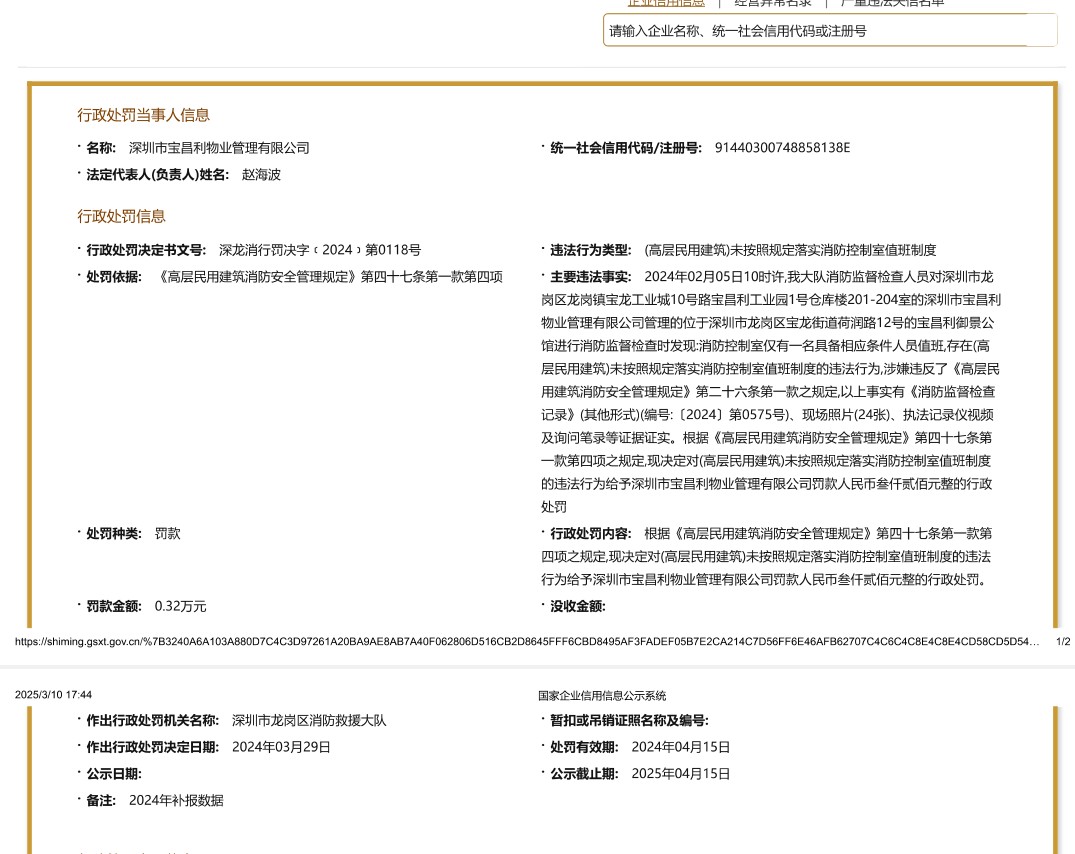Click the 没收金额 label

point(577,607)
